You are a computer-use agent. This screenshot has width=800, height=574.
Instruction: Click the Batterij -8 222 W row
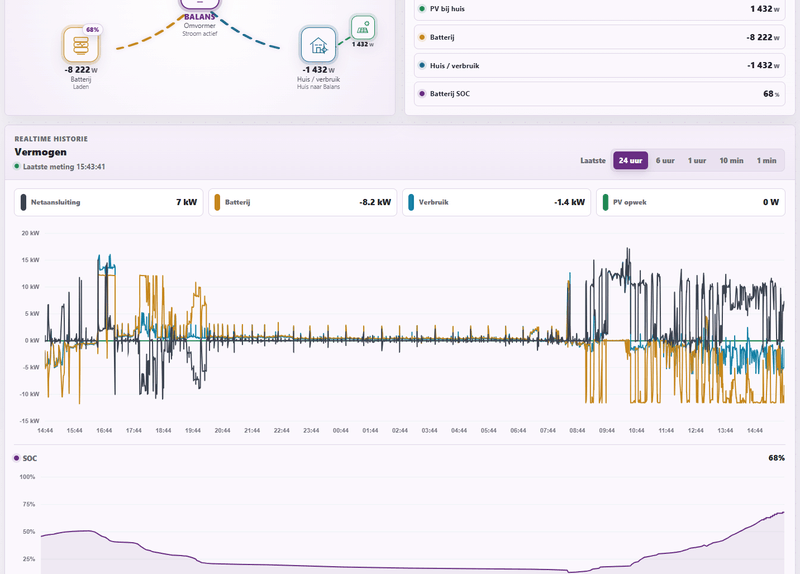[599, 37]
